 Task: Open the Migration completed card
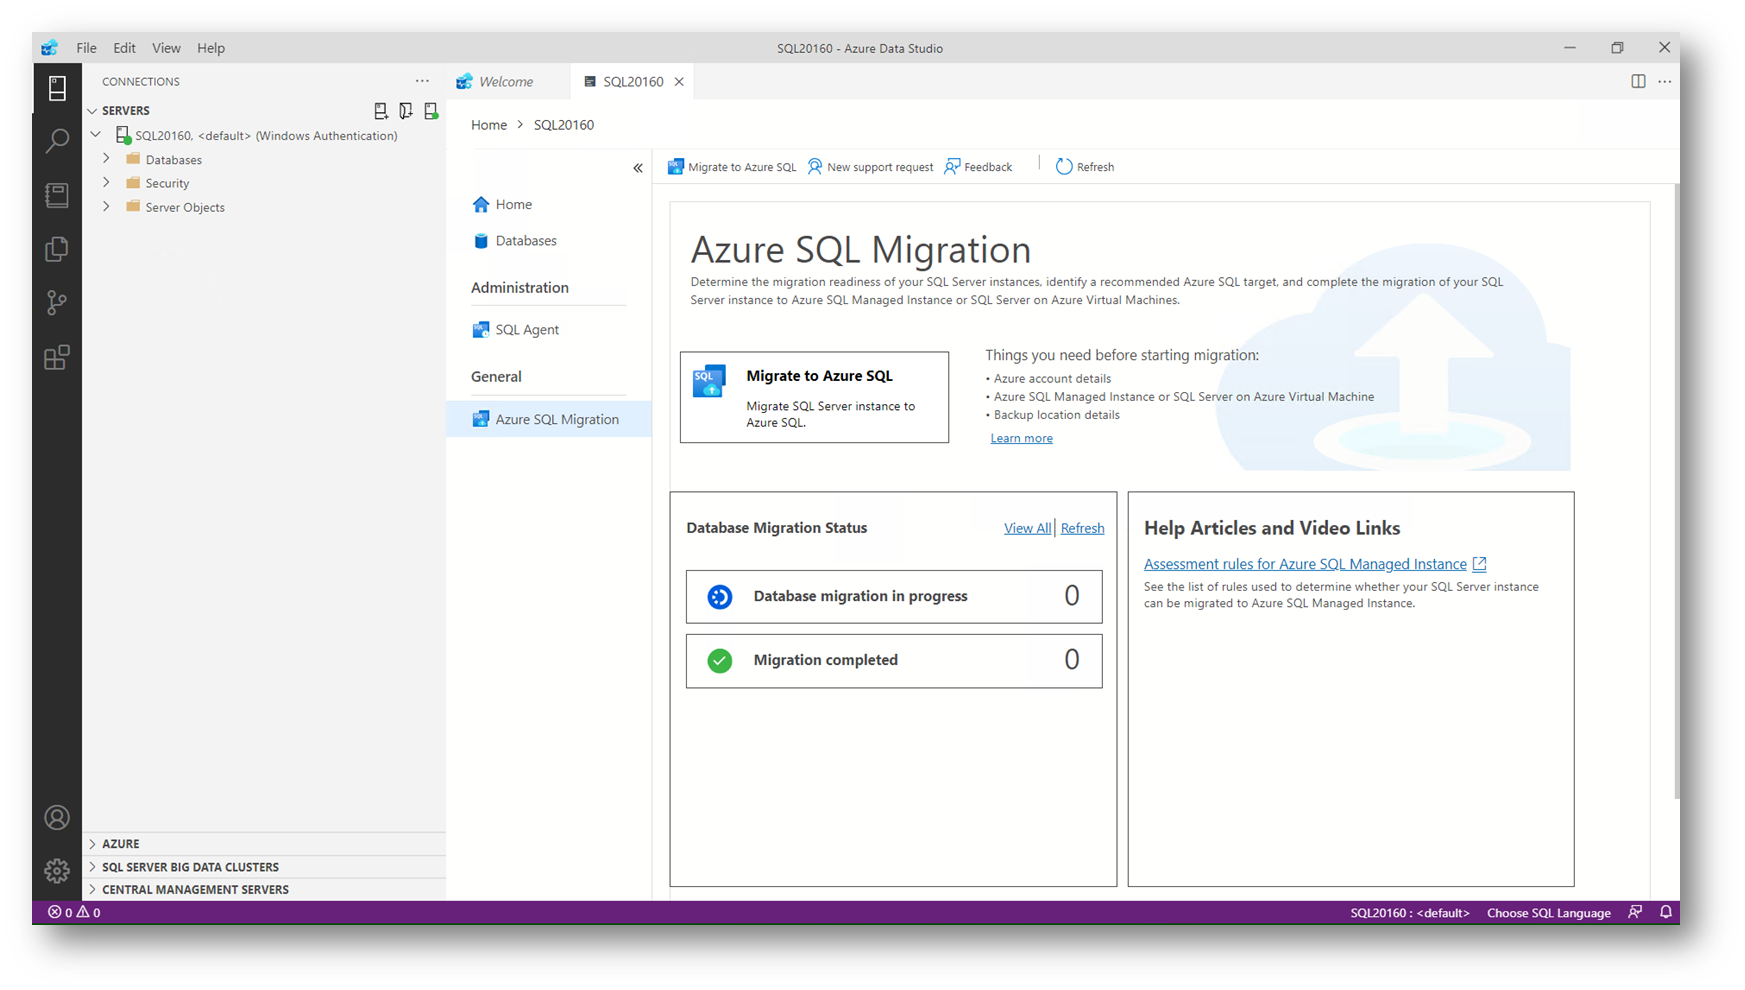click(894, 661)
